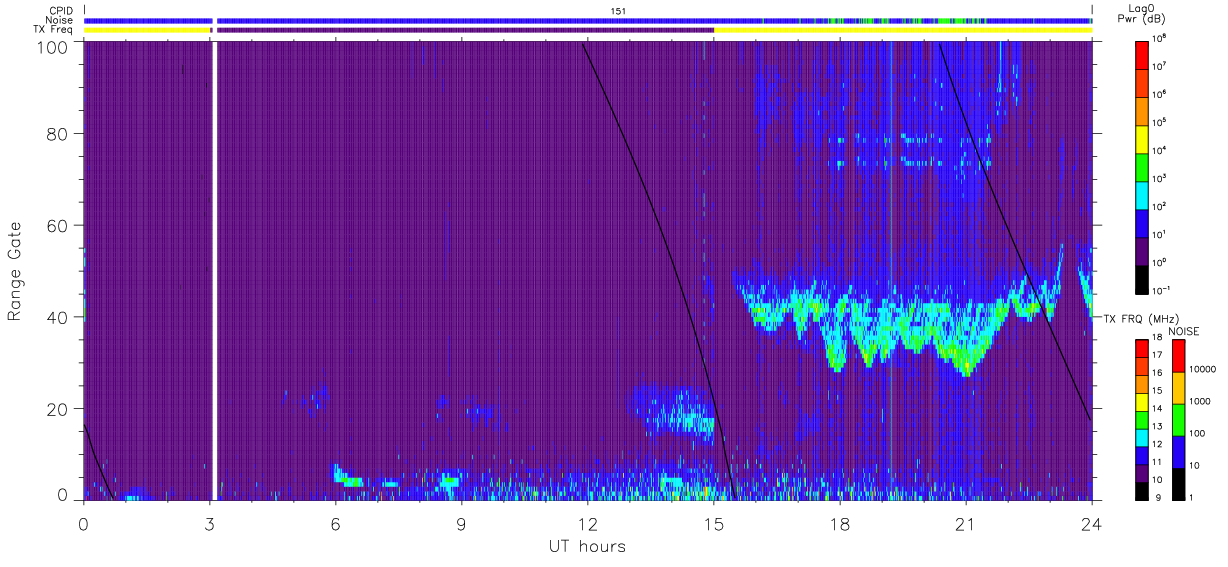
Task: Click the white data gap near 3 UT
Action: click(x=214, y=270)
